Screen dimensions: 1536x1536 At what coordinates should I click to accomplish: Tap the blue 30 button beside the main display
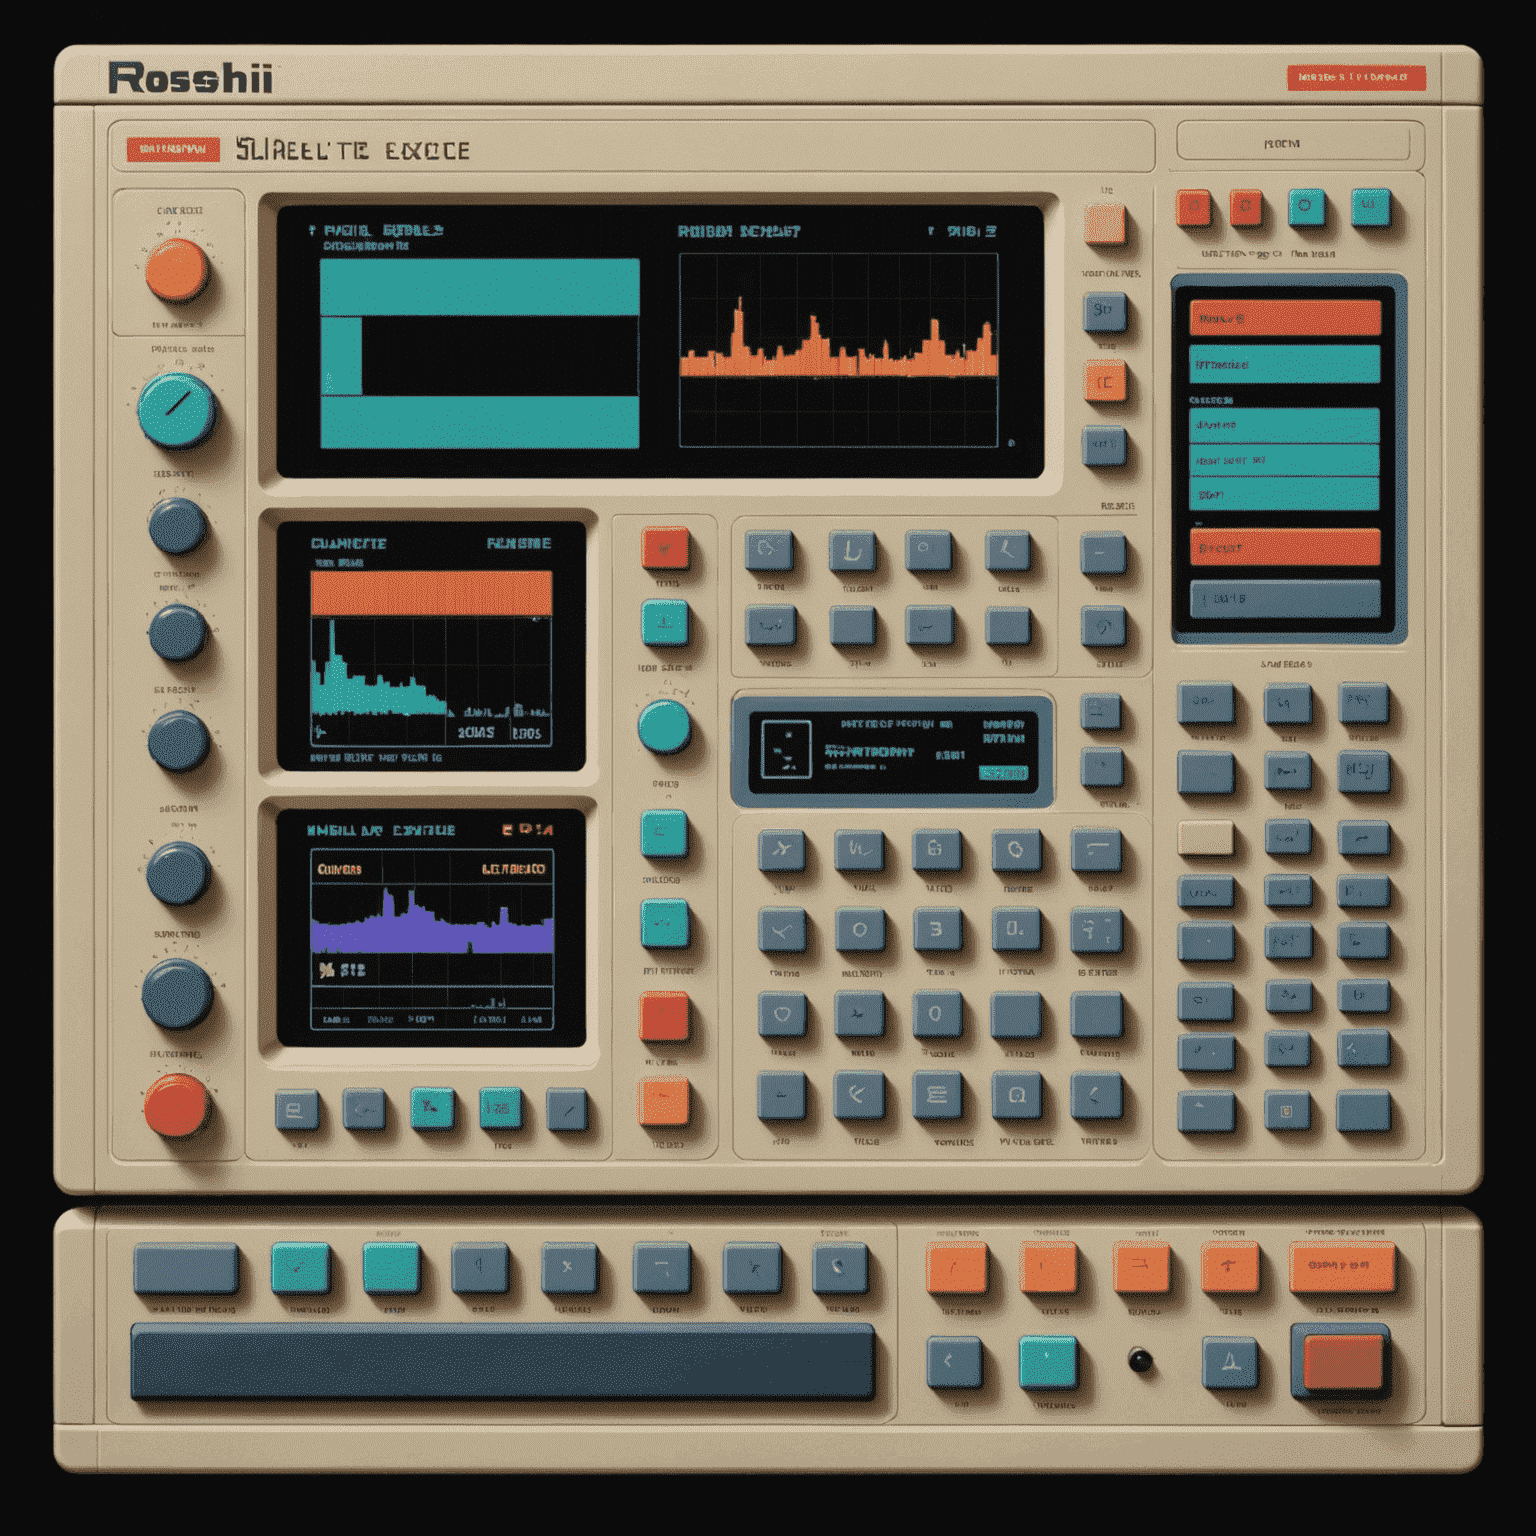click(1104, 312)
